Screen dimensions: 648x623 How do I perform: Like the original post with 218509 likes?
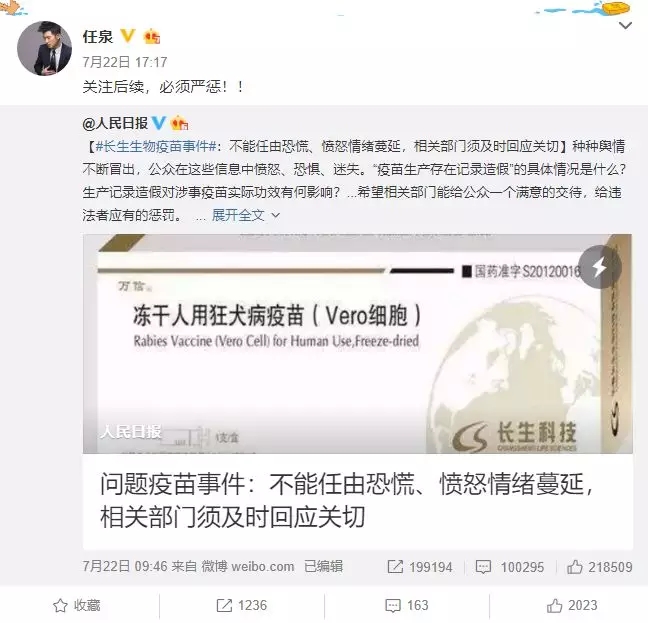pos(599,566)
